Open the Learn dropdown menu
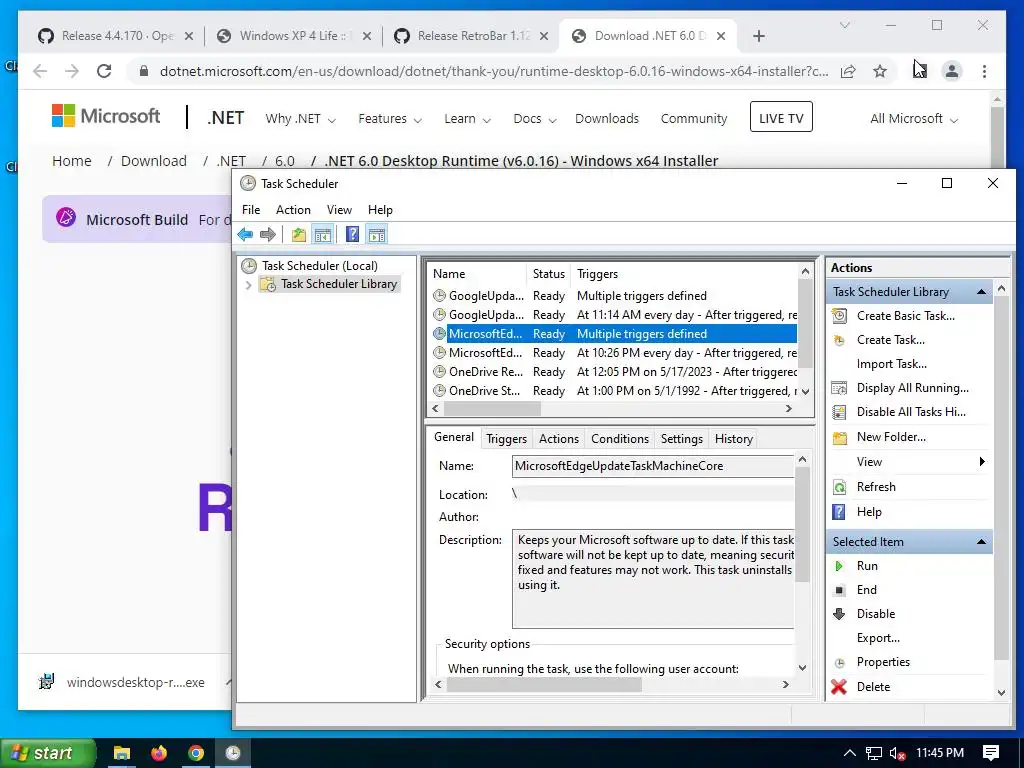This screenshot has height=768, width=1024. (x=468, y=119)
